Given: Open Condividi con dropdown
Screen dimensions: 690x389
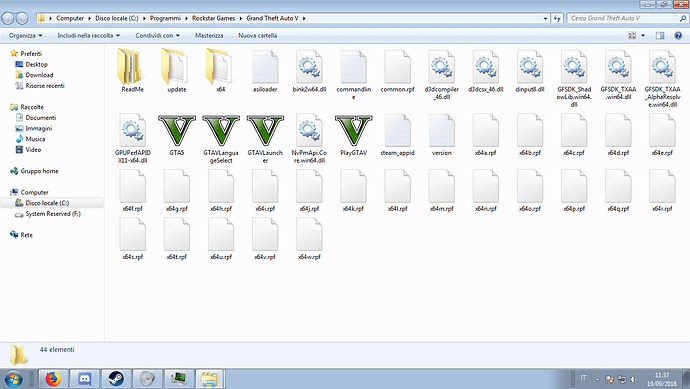Looking at the screenshot, I should (157, 36).
